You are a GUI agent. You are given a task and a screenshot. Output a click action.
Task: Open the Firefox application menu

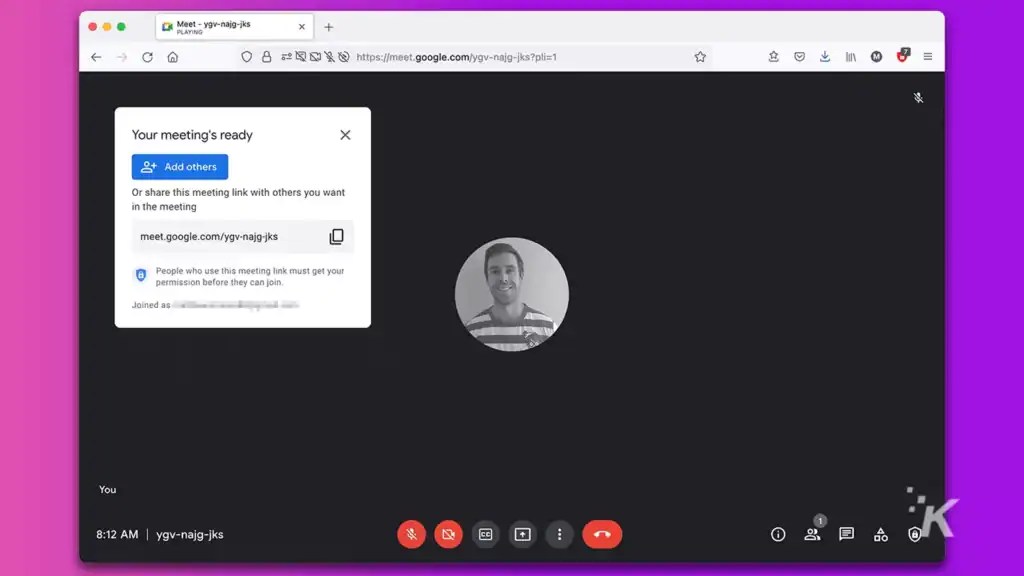click(x=928, y=57)
